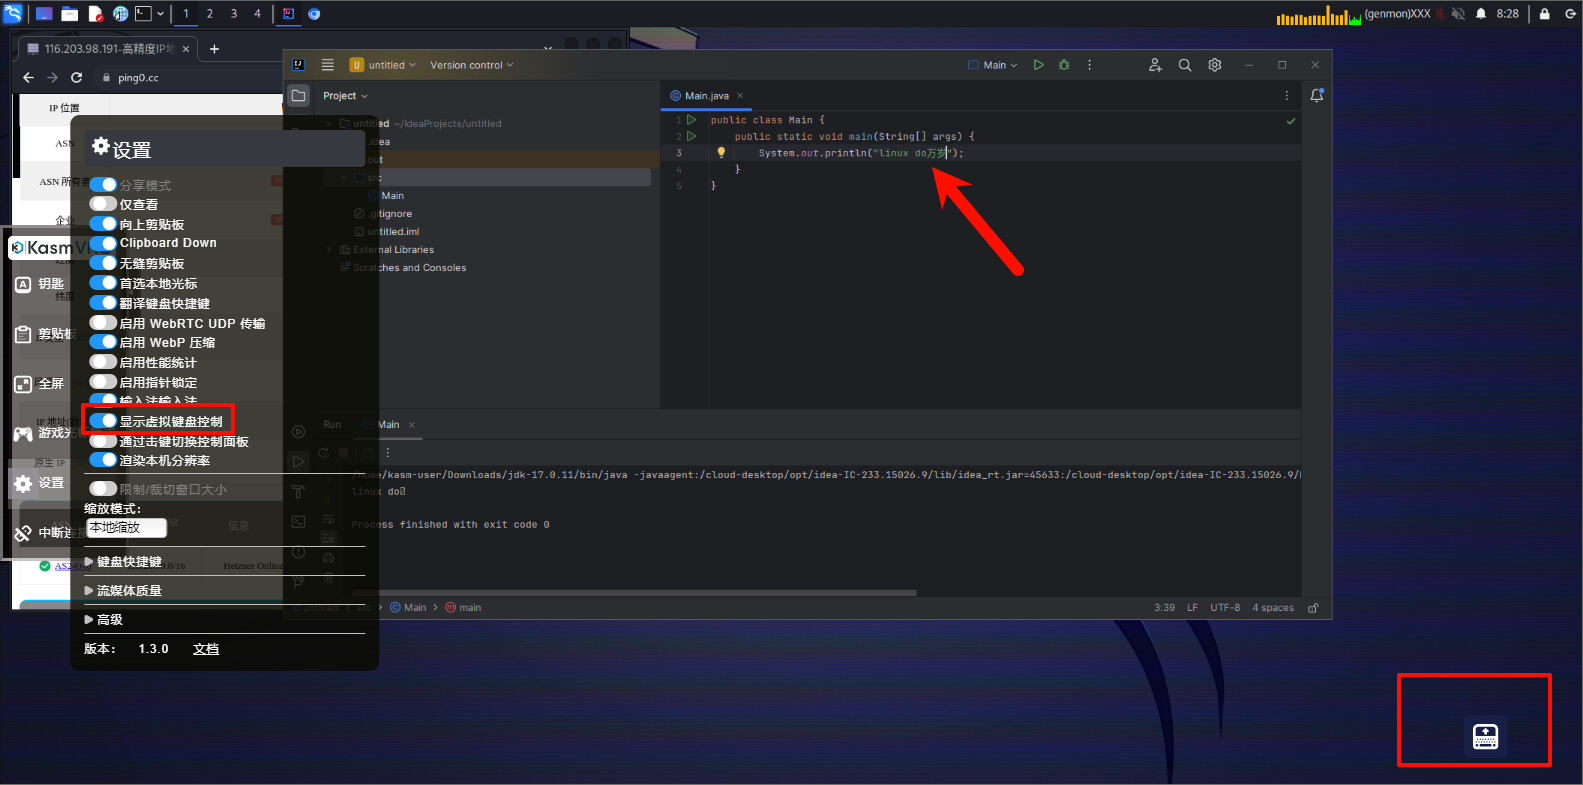Screen dimensions: 1583x785
Task: Expand 流媒体质量 section
Action: 124,591
